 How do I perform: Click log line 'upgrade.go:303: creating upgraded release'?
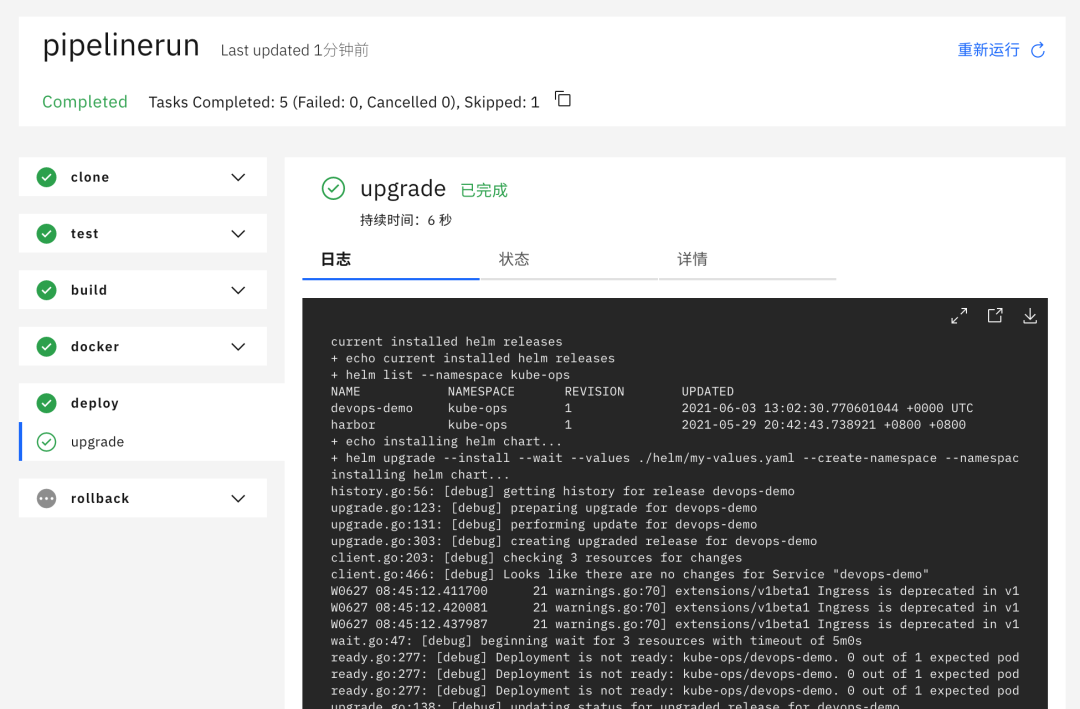pyautogui.click(x=574, y=541)
